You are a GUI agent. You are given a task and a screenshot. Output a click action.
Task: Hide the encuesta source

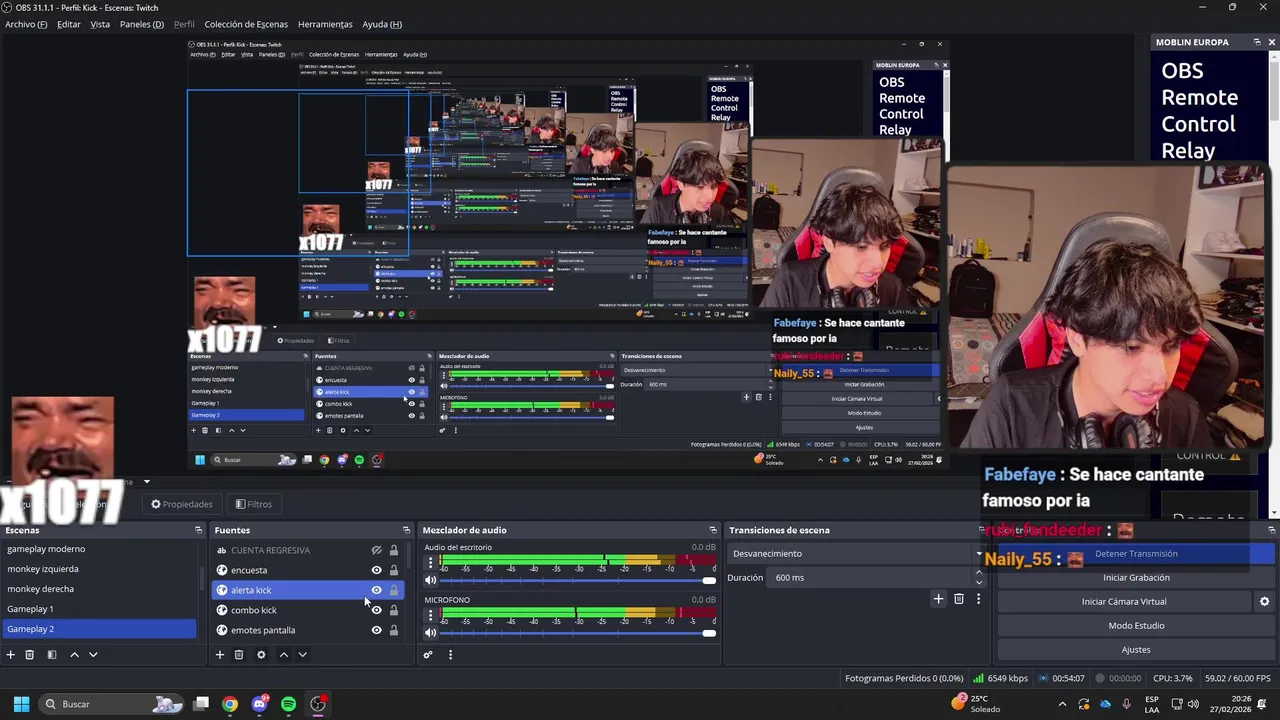point(376,570)
